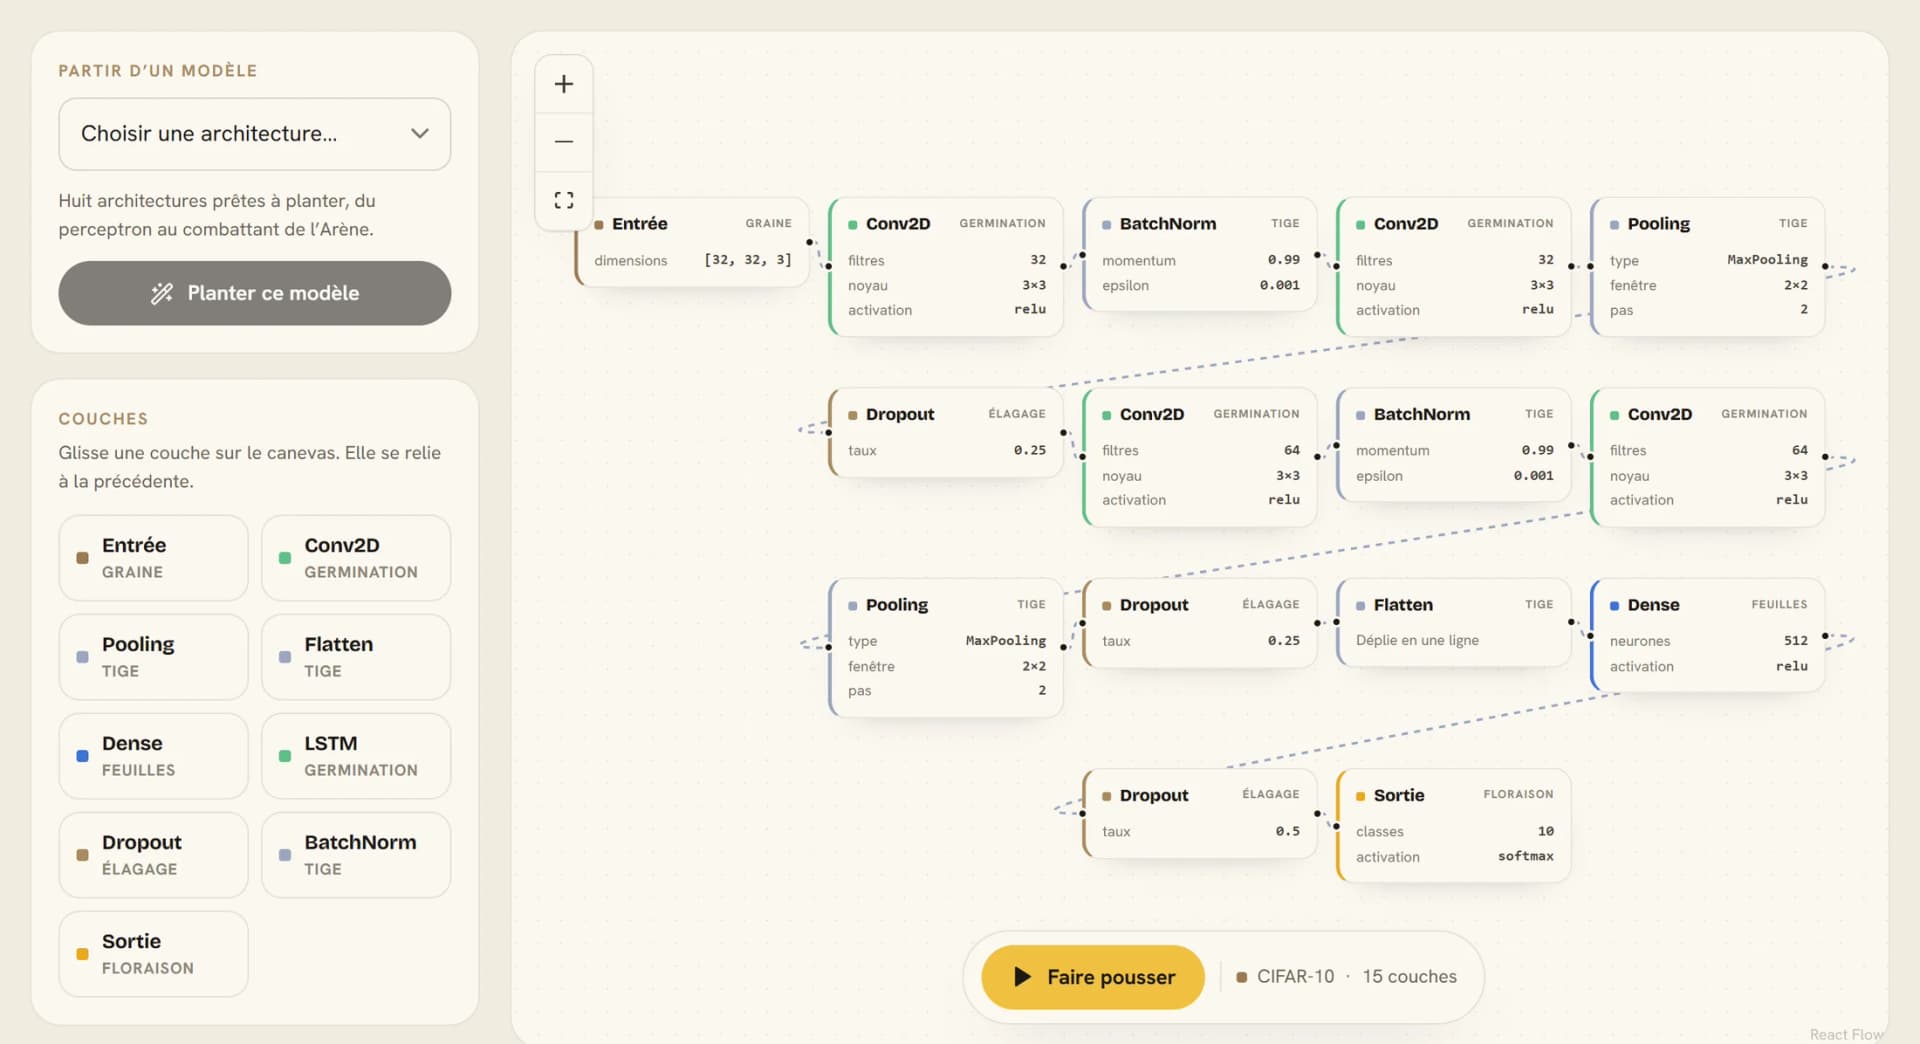Pick the Dense layer tile in Couches
Image resolution: width=1920 pixels, height=1044 pixels.
[153, 756]
